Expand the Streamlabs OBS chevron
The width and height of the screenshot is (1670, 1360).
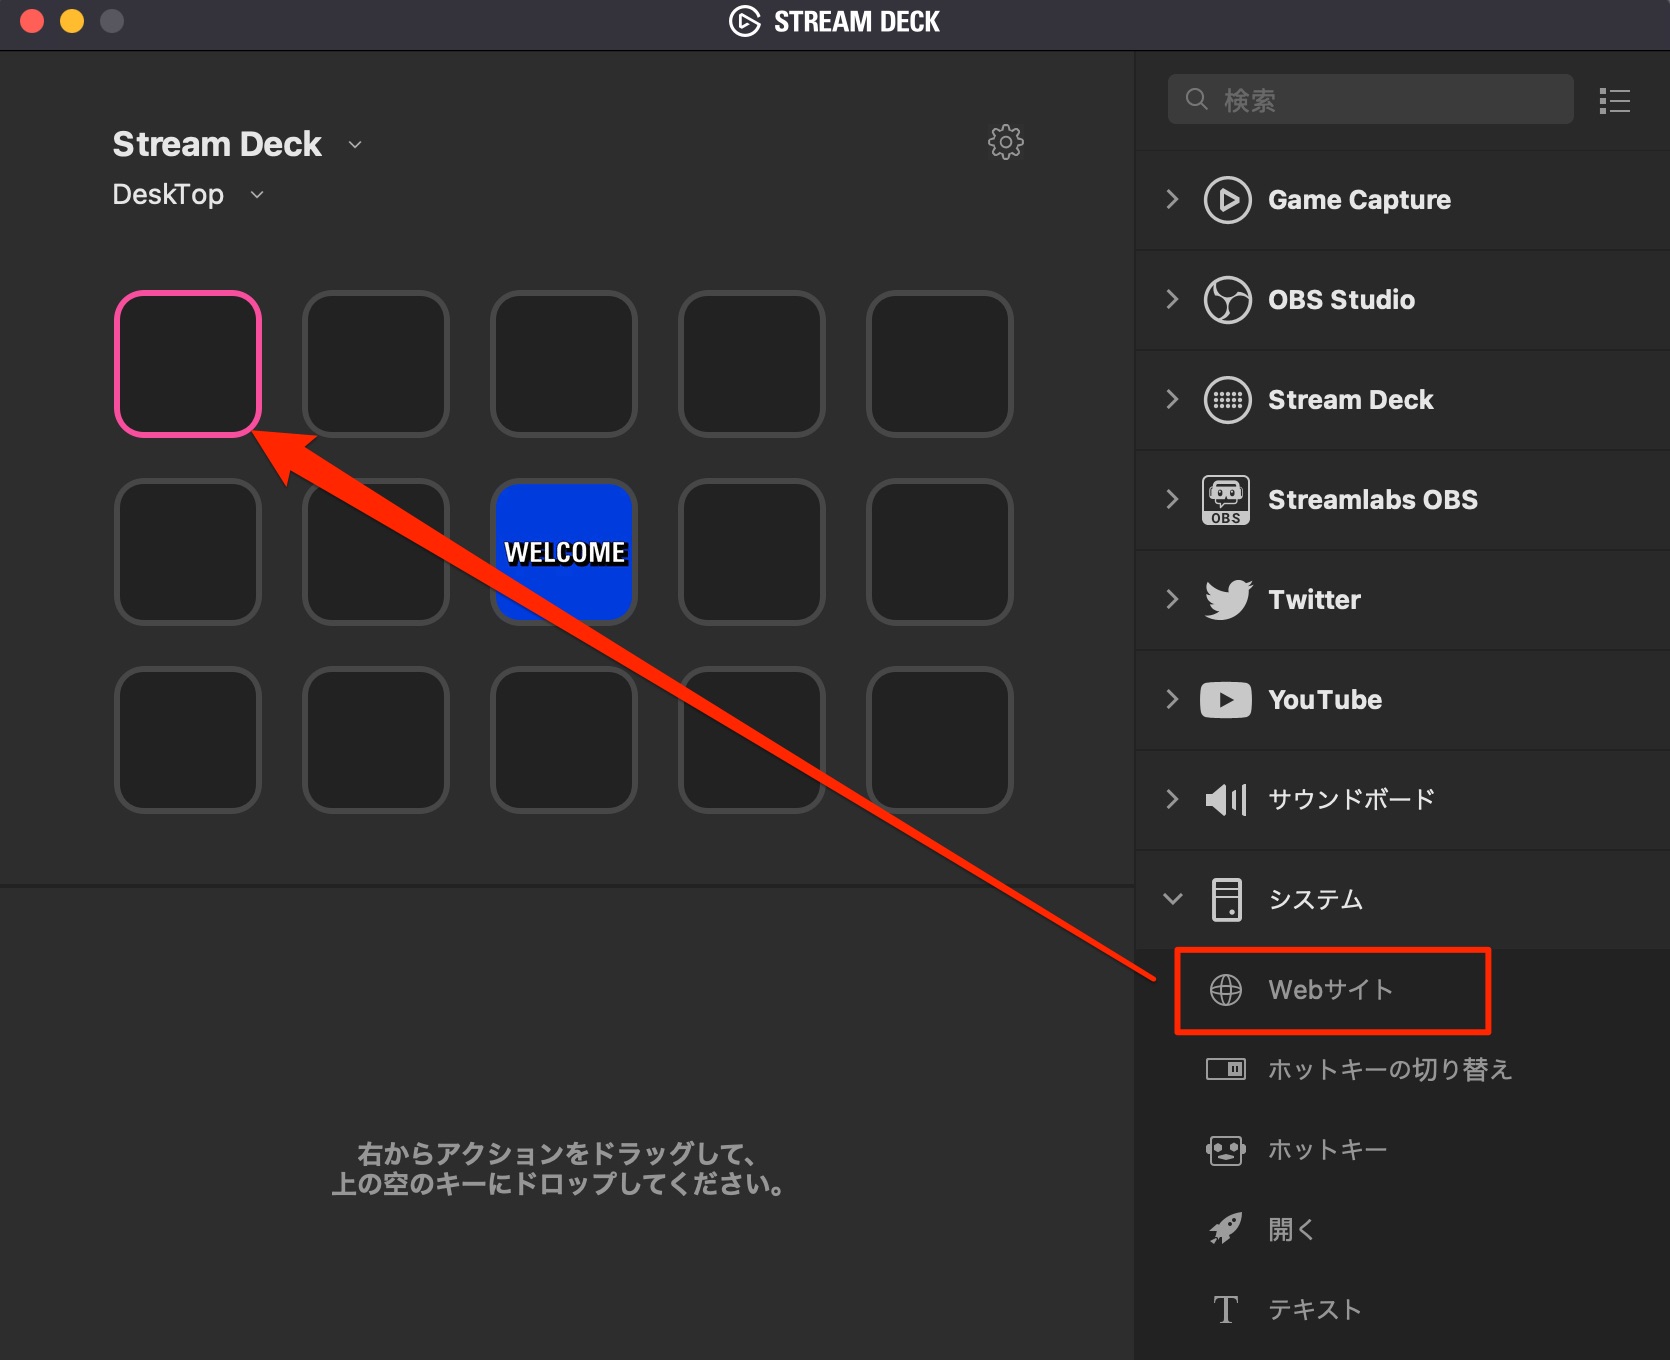tap(1172, 500)
